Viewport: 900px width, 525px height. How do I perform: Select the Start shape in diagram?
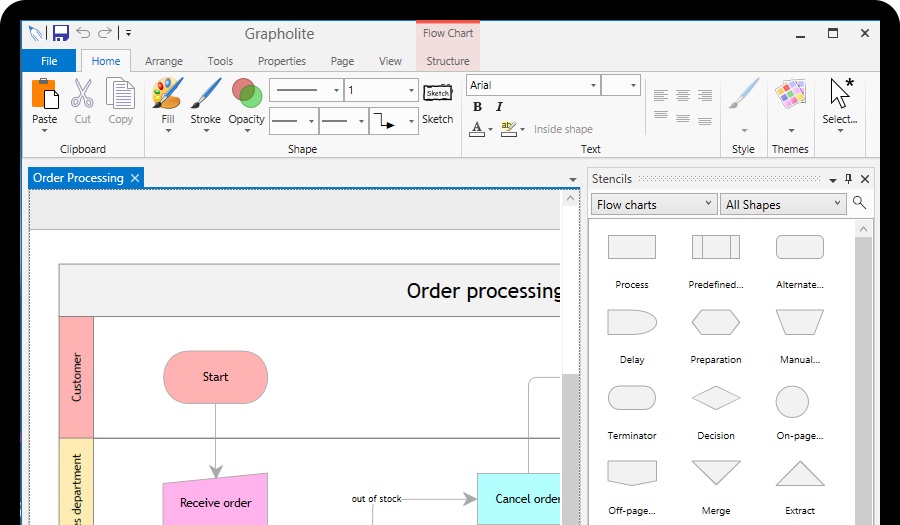click(215, 377)
